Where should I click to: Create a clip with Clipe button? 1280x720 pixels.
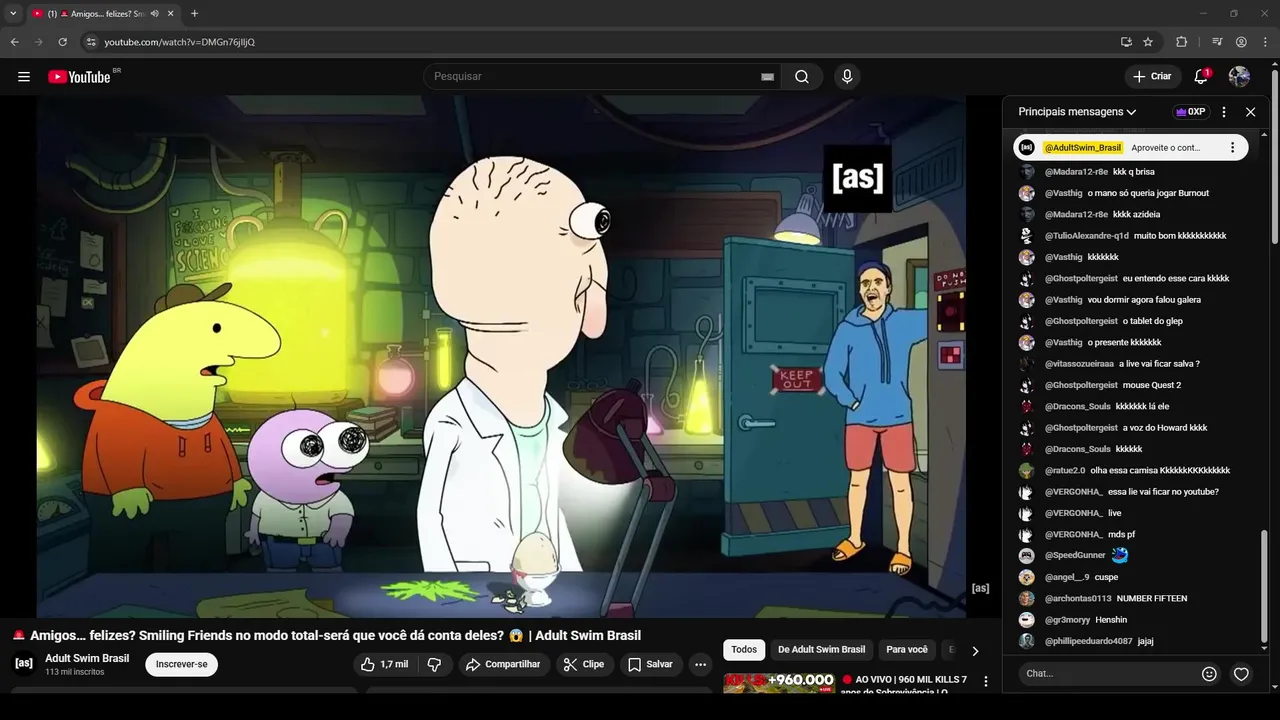[584, 664]
